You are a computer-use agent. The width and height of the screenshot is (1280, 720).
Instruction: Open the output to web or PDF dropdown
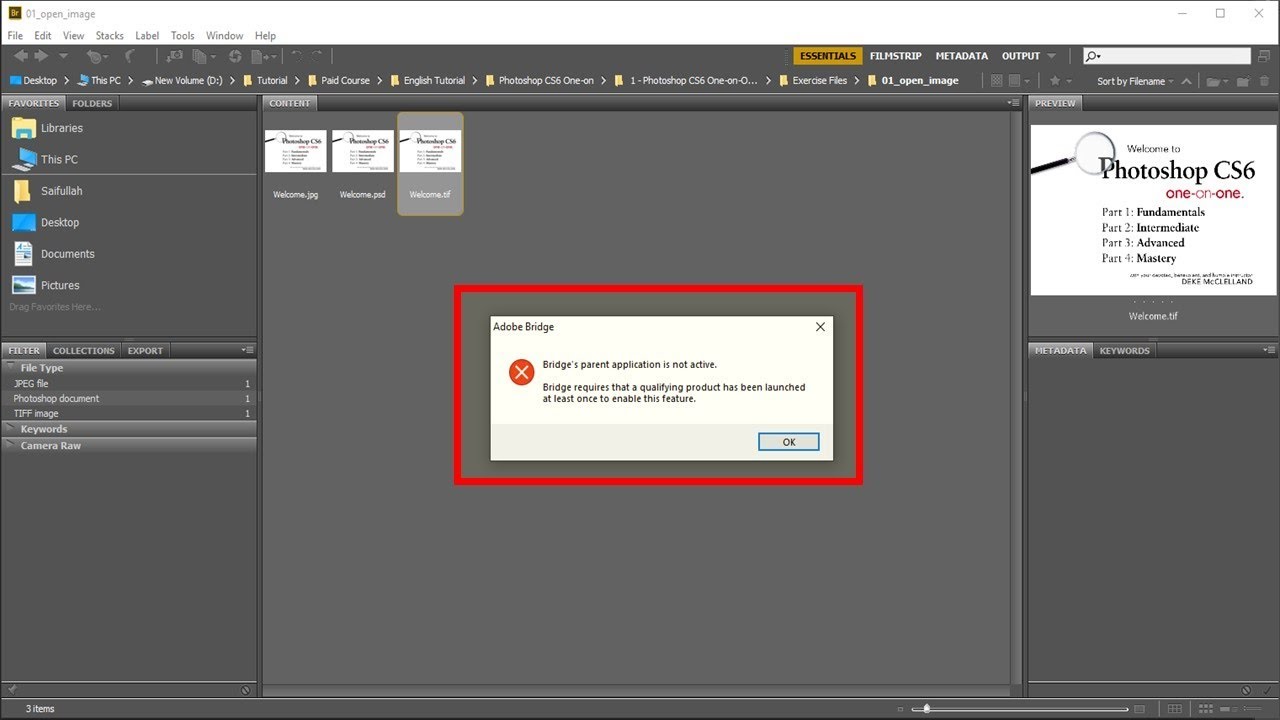264,56
